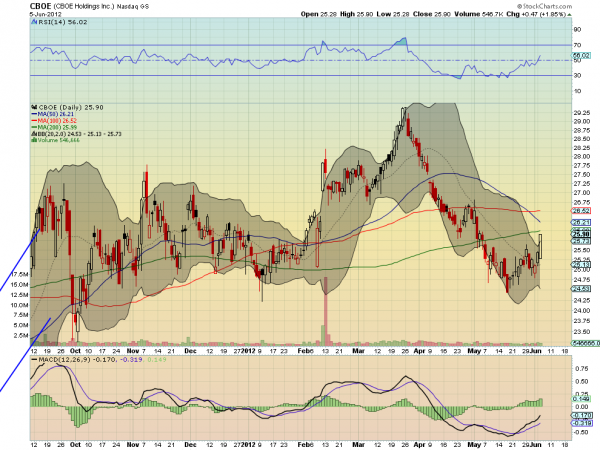
Task: Click the 24.00 price axis label
Action: click(581, 311)
